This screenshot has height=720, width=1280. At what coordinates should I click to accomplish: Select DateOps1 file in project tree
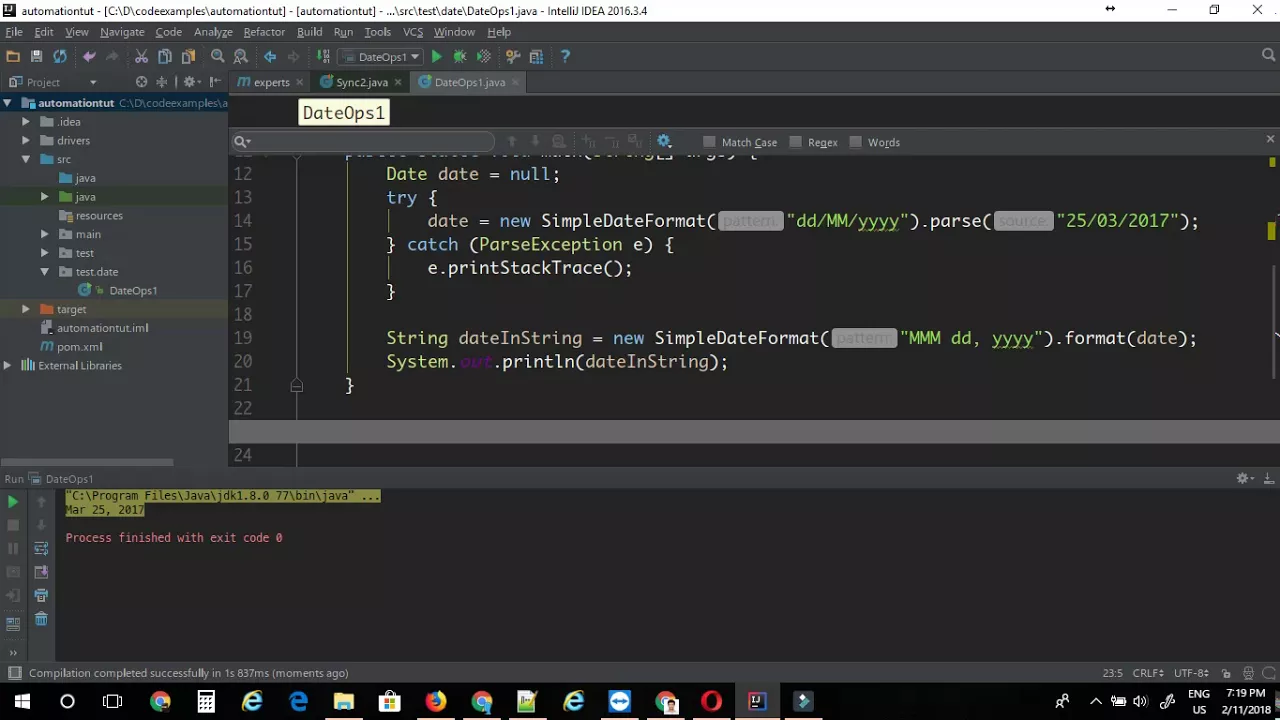[133, 291]
